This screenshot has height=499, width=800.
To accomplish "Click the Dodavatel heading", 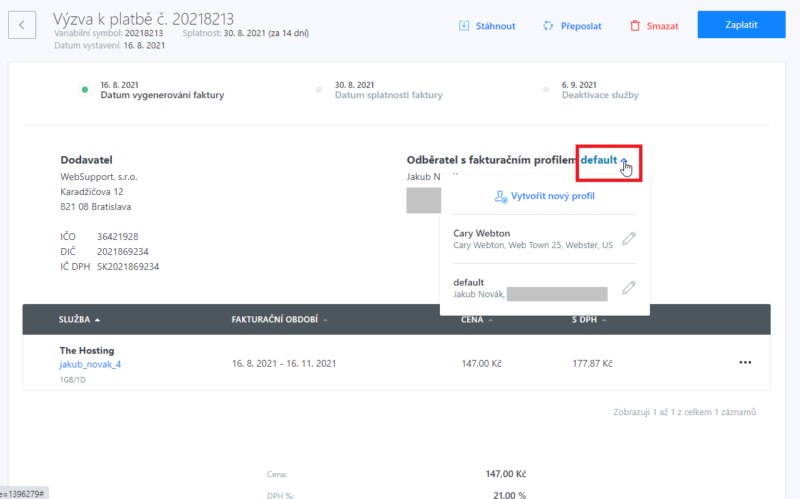I will (86, 160).
